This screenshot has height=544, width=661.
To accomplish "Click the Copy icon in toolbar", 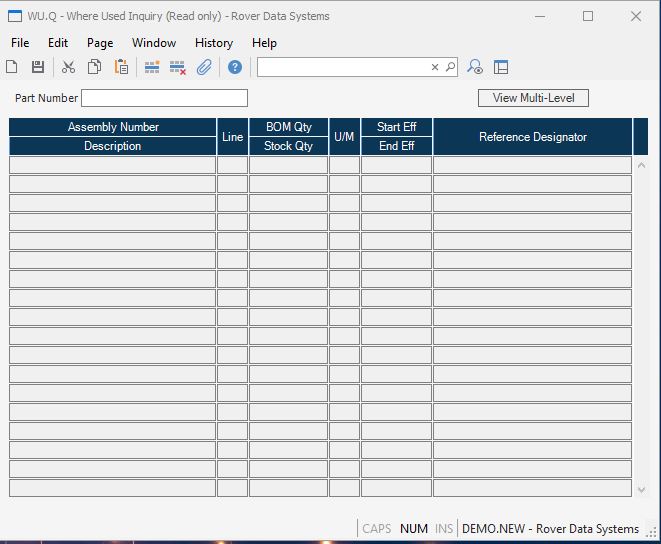I will [94, 67].
